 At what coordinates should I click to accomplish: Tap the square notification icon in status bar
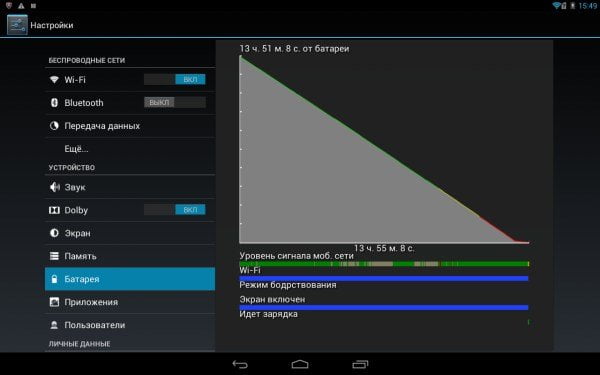coord(33,6)
